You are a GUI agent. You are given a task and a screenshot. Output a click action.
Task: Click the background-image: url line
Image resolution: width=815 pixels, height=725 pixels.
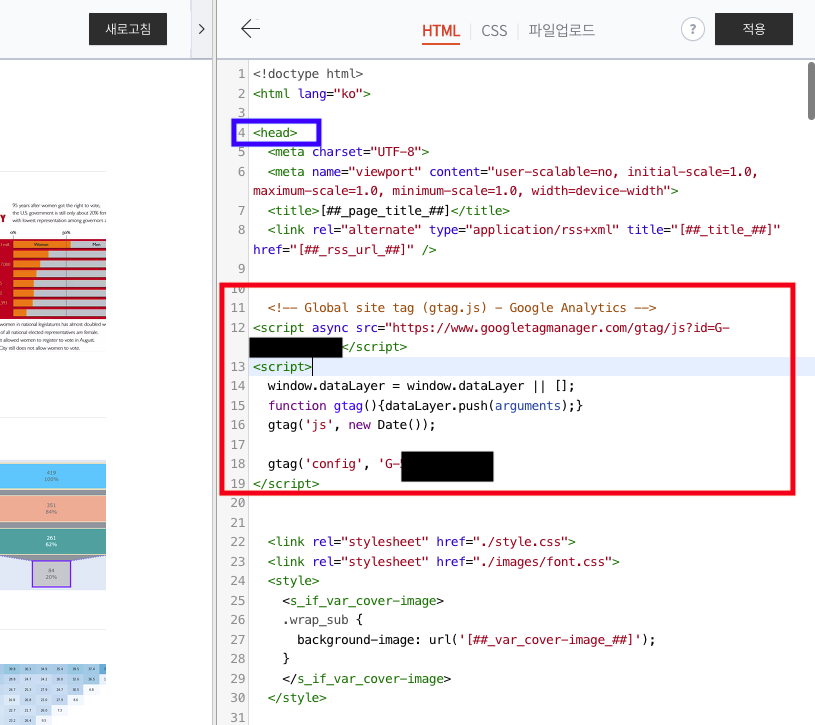coord(476,640)
